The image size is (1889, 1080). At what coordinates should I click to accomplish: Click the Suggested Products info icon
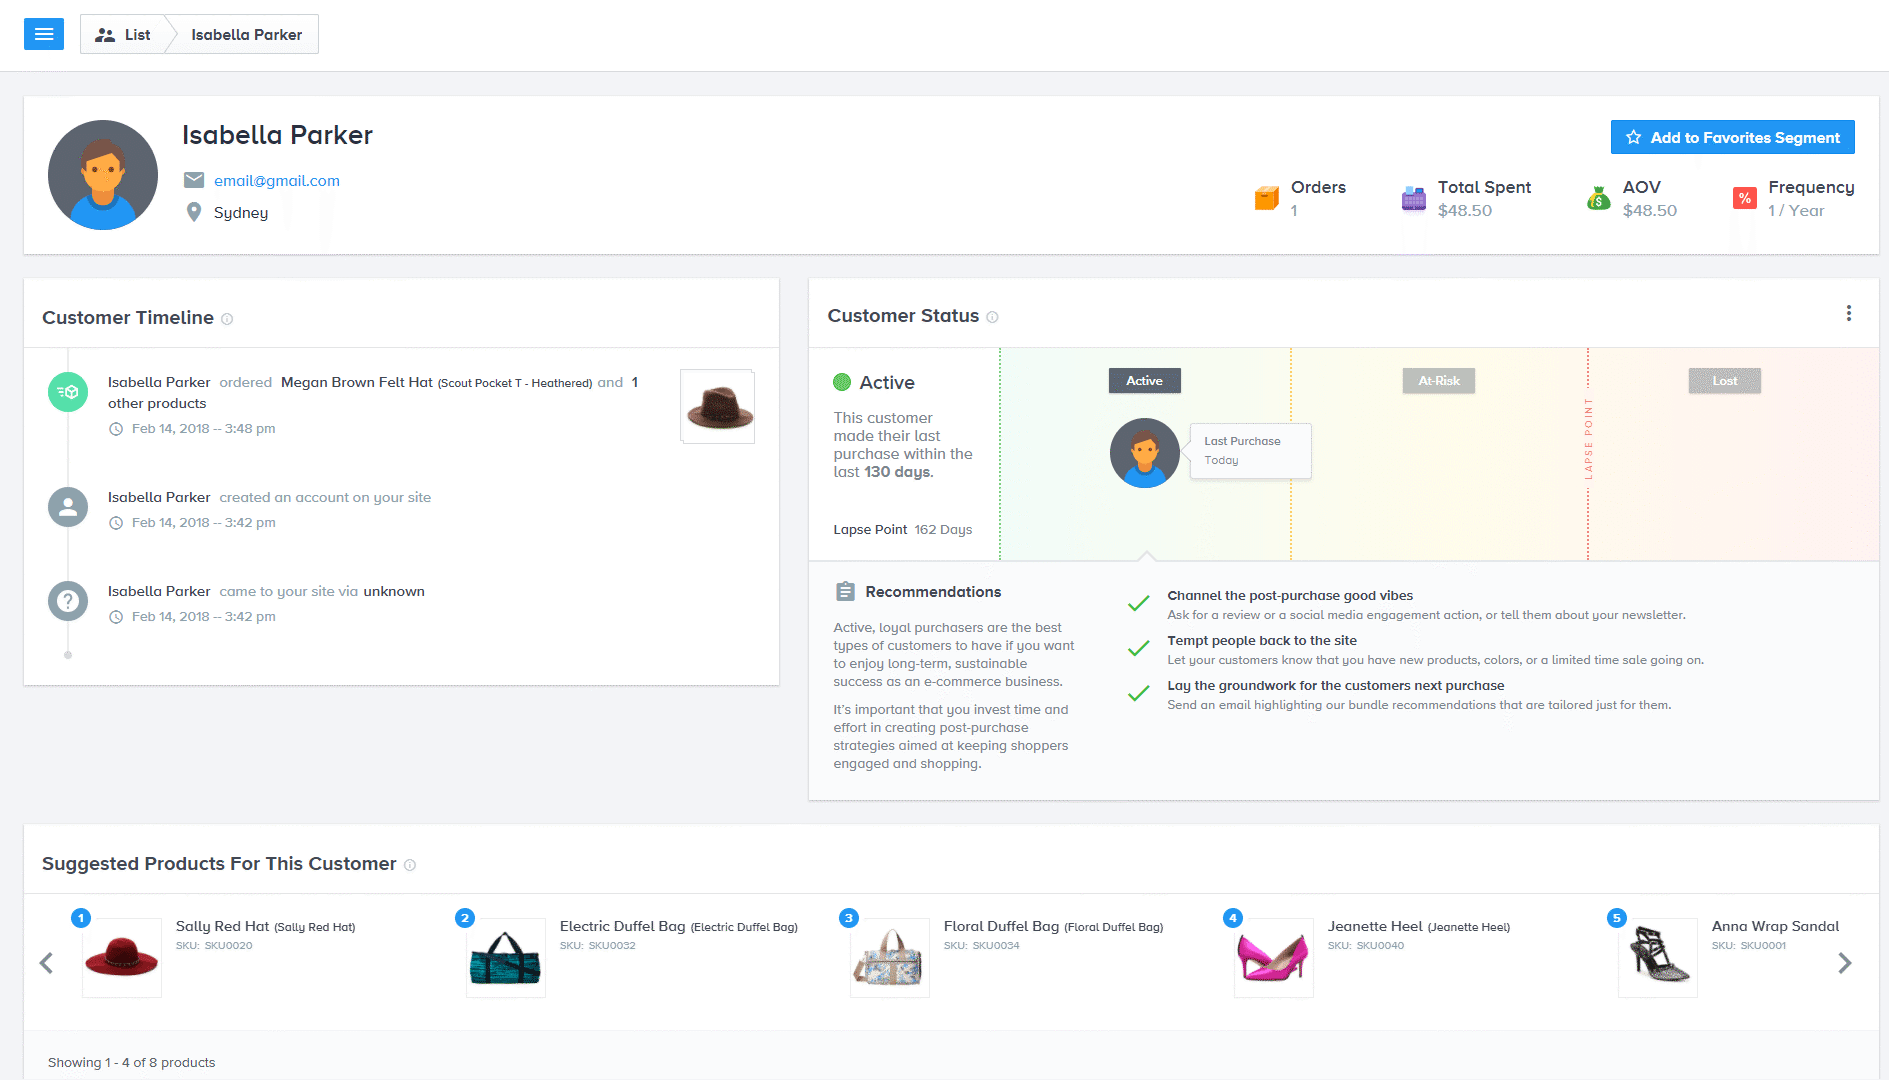point(410,865)
